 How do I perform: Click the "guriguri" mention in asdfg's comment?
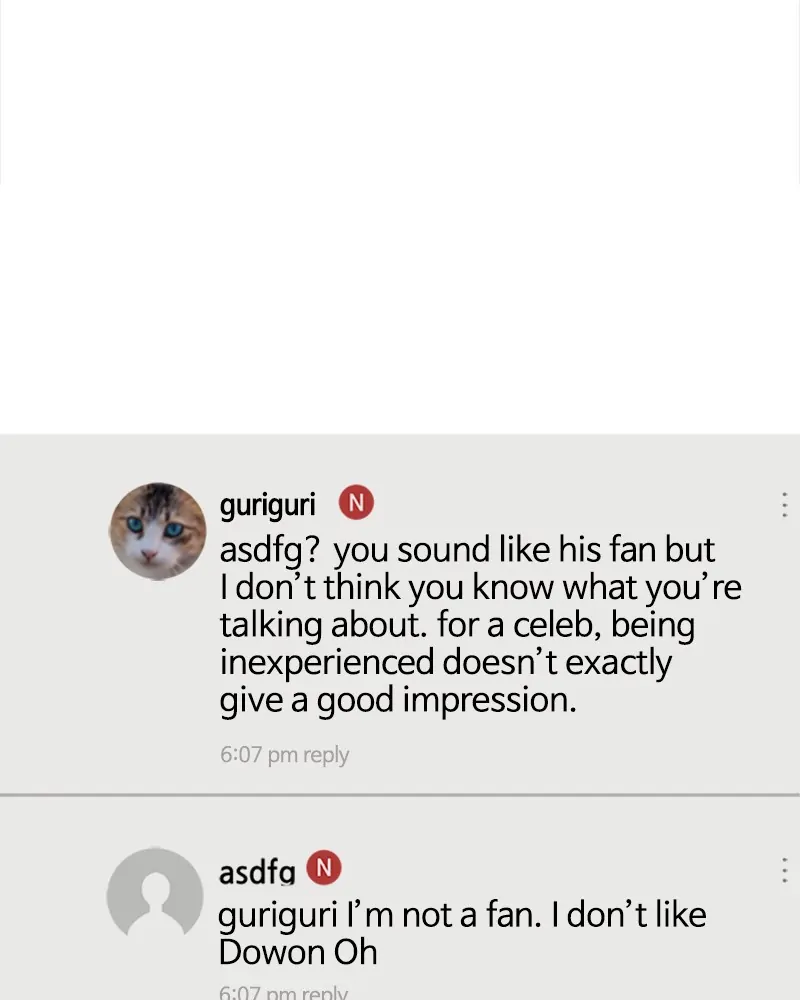[278, 916]
